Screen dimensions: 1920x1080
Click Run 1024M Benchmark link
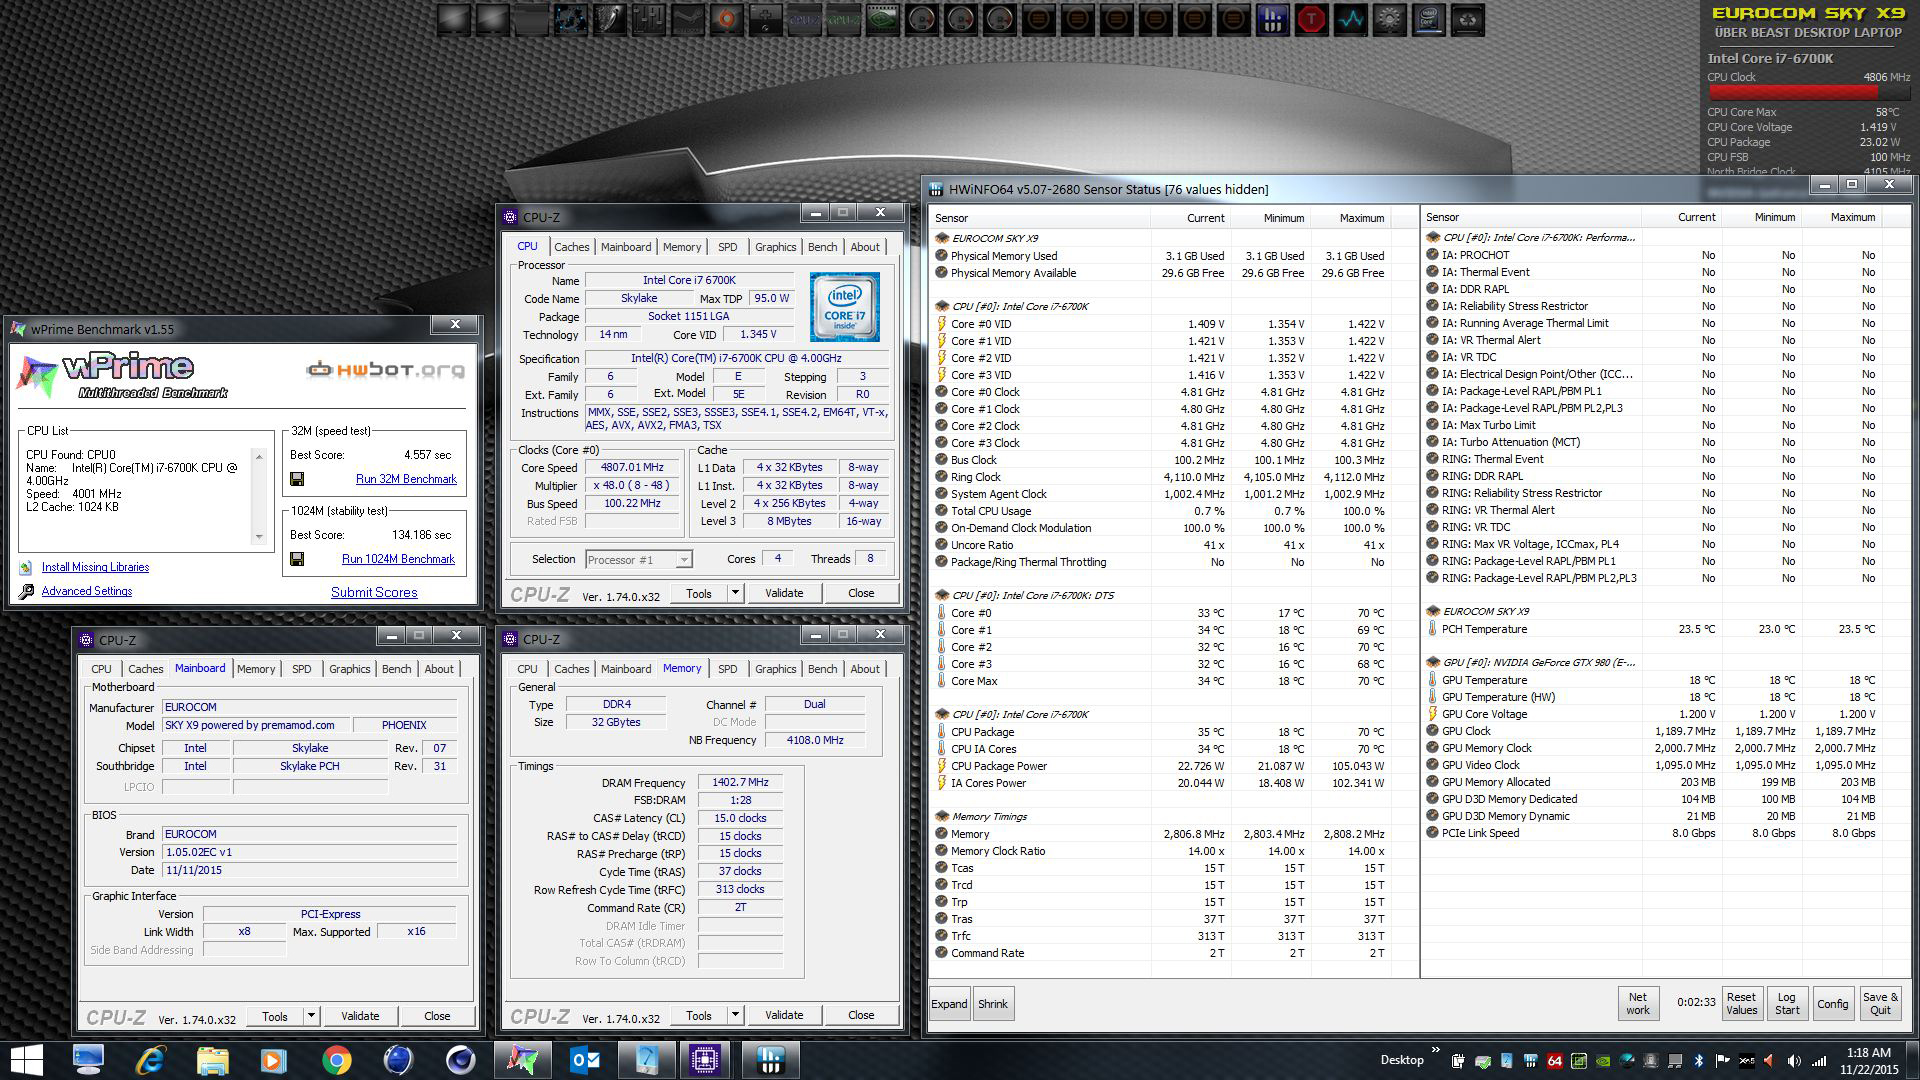398,559
